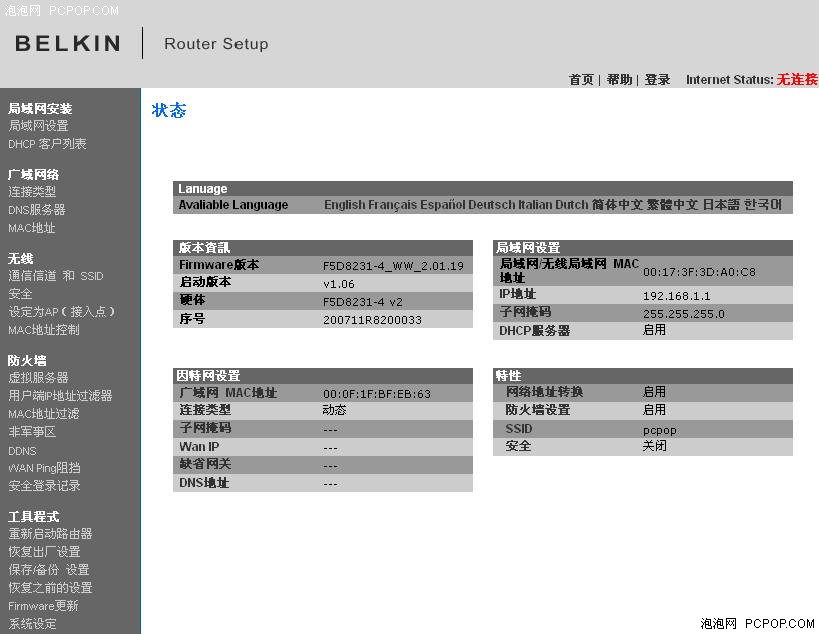The width and height of the screenshot is (819, 634).
Task: Switch language to Korean 한국어
Action: coord(763,205)
